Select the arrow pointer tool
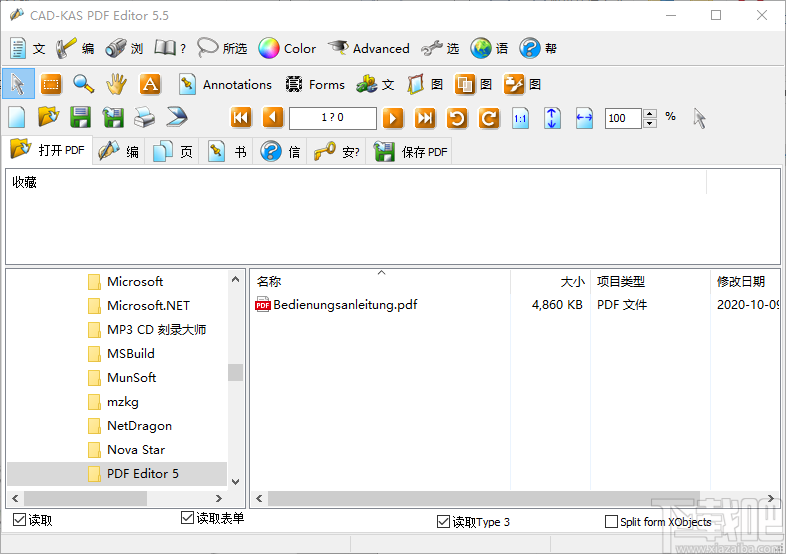786x554 pixels. coord(18,84)
